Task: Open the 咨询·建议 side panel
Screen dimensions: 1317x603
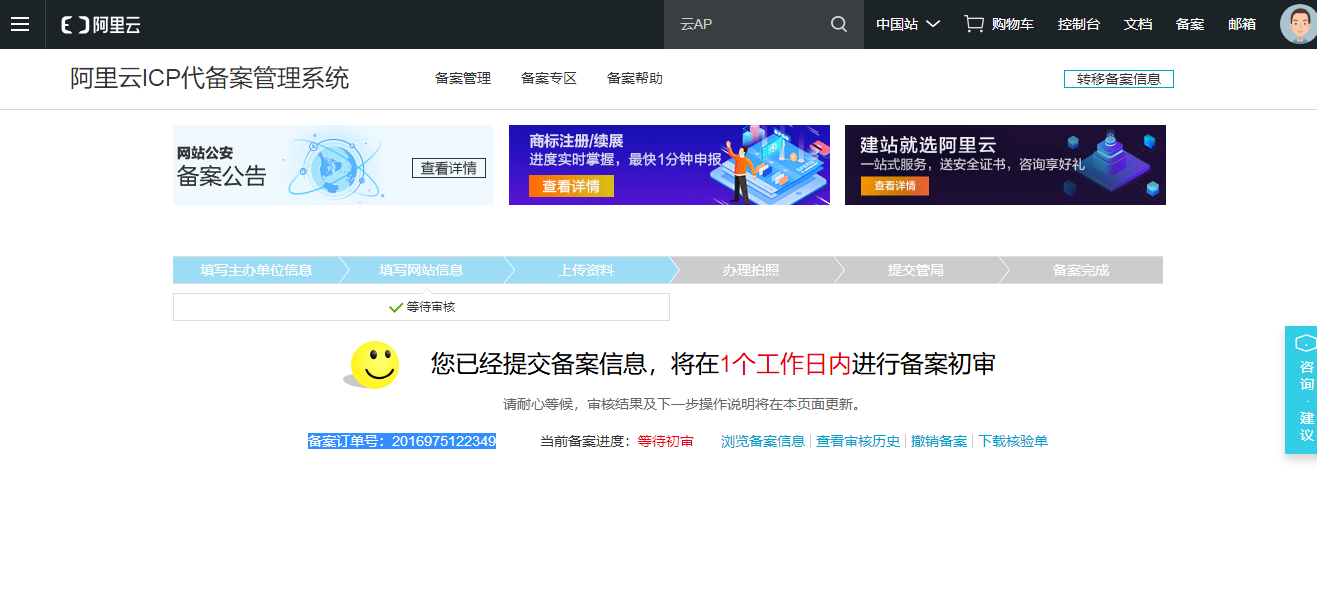Action: tap(1301, 389)
